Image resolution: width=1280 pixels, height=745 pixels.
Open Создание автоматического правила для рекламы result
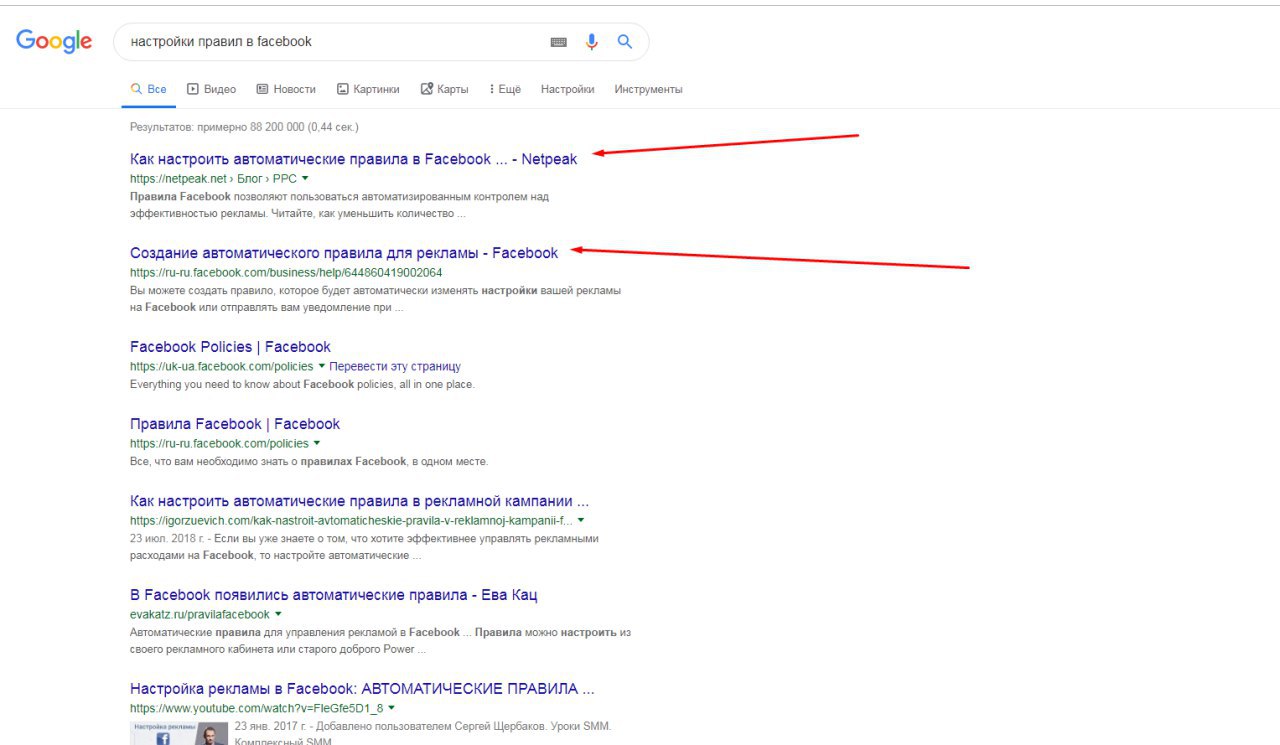[344, 253]
